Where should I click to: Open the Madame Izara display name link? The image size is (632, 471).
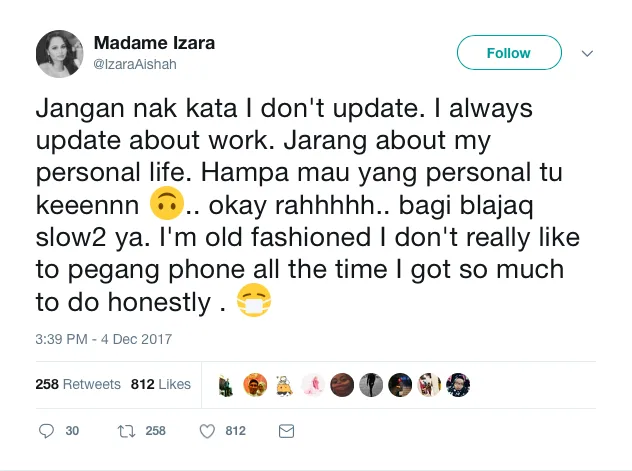(154, 43)
